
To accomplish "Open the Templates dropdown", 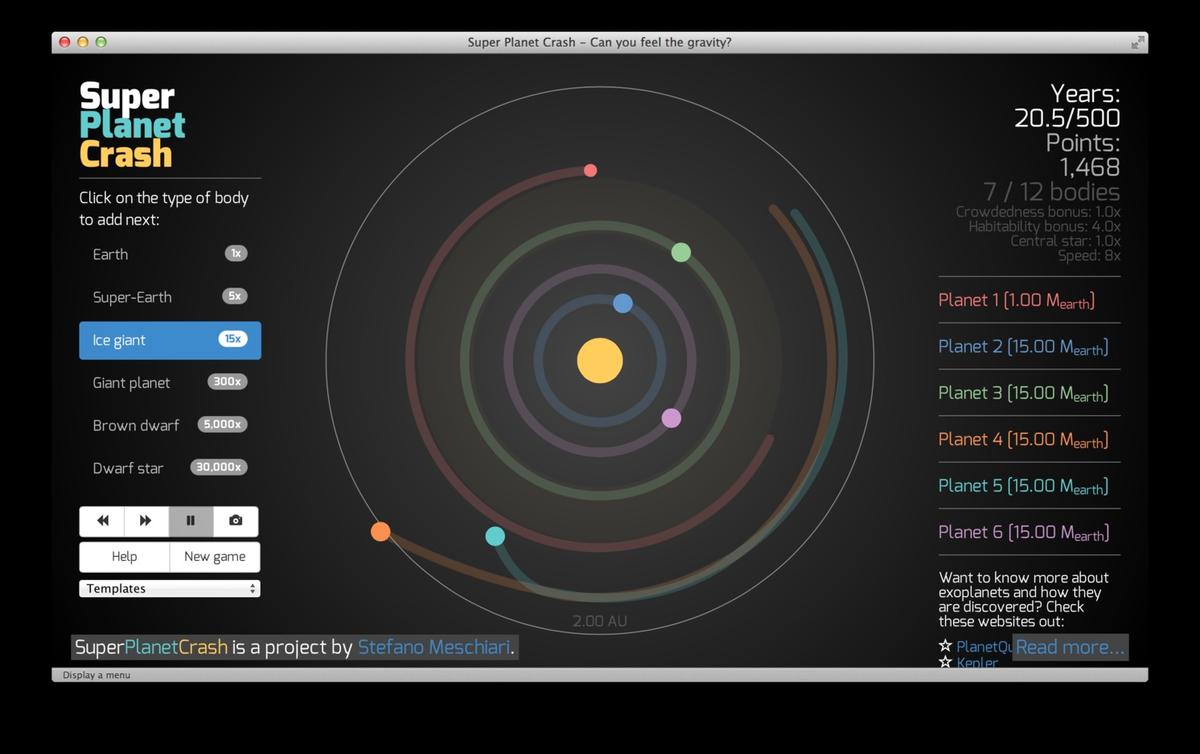I will click(x=169, y=588).
